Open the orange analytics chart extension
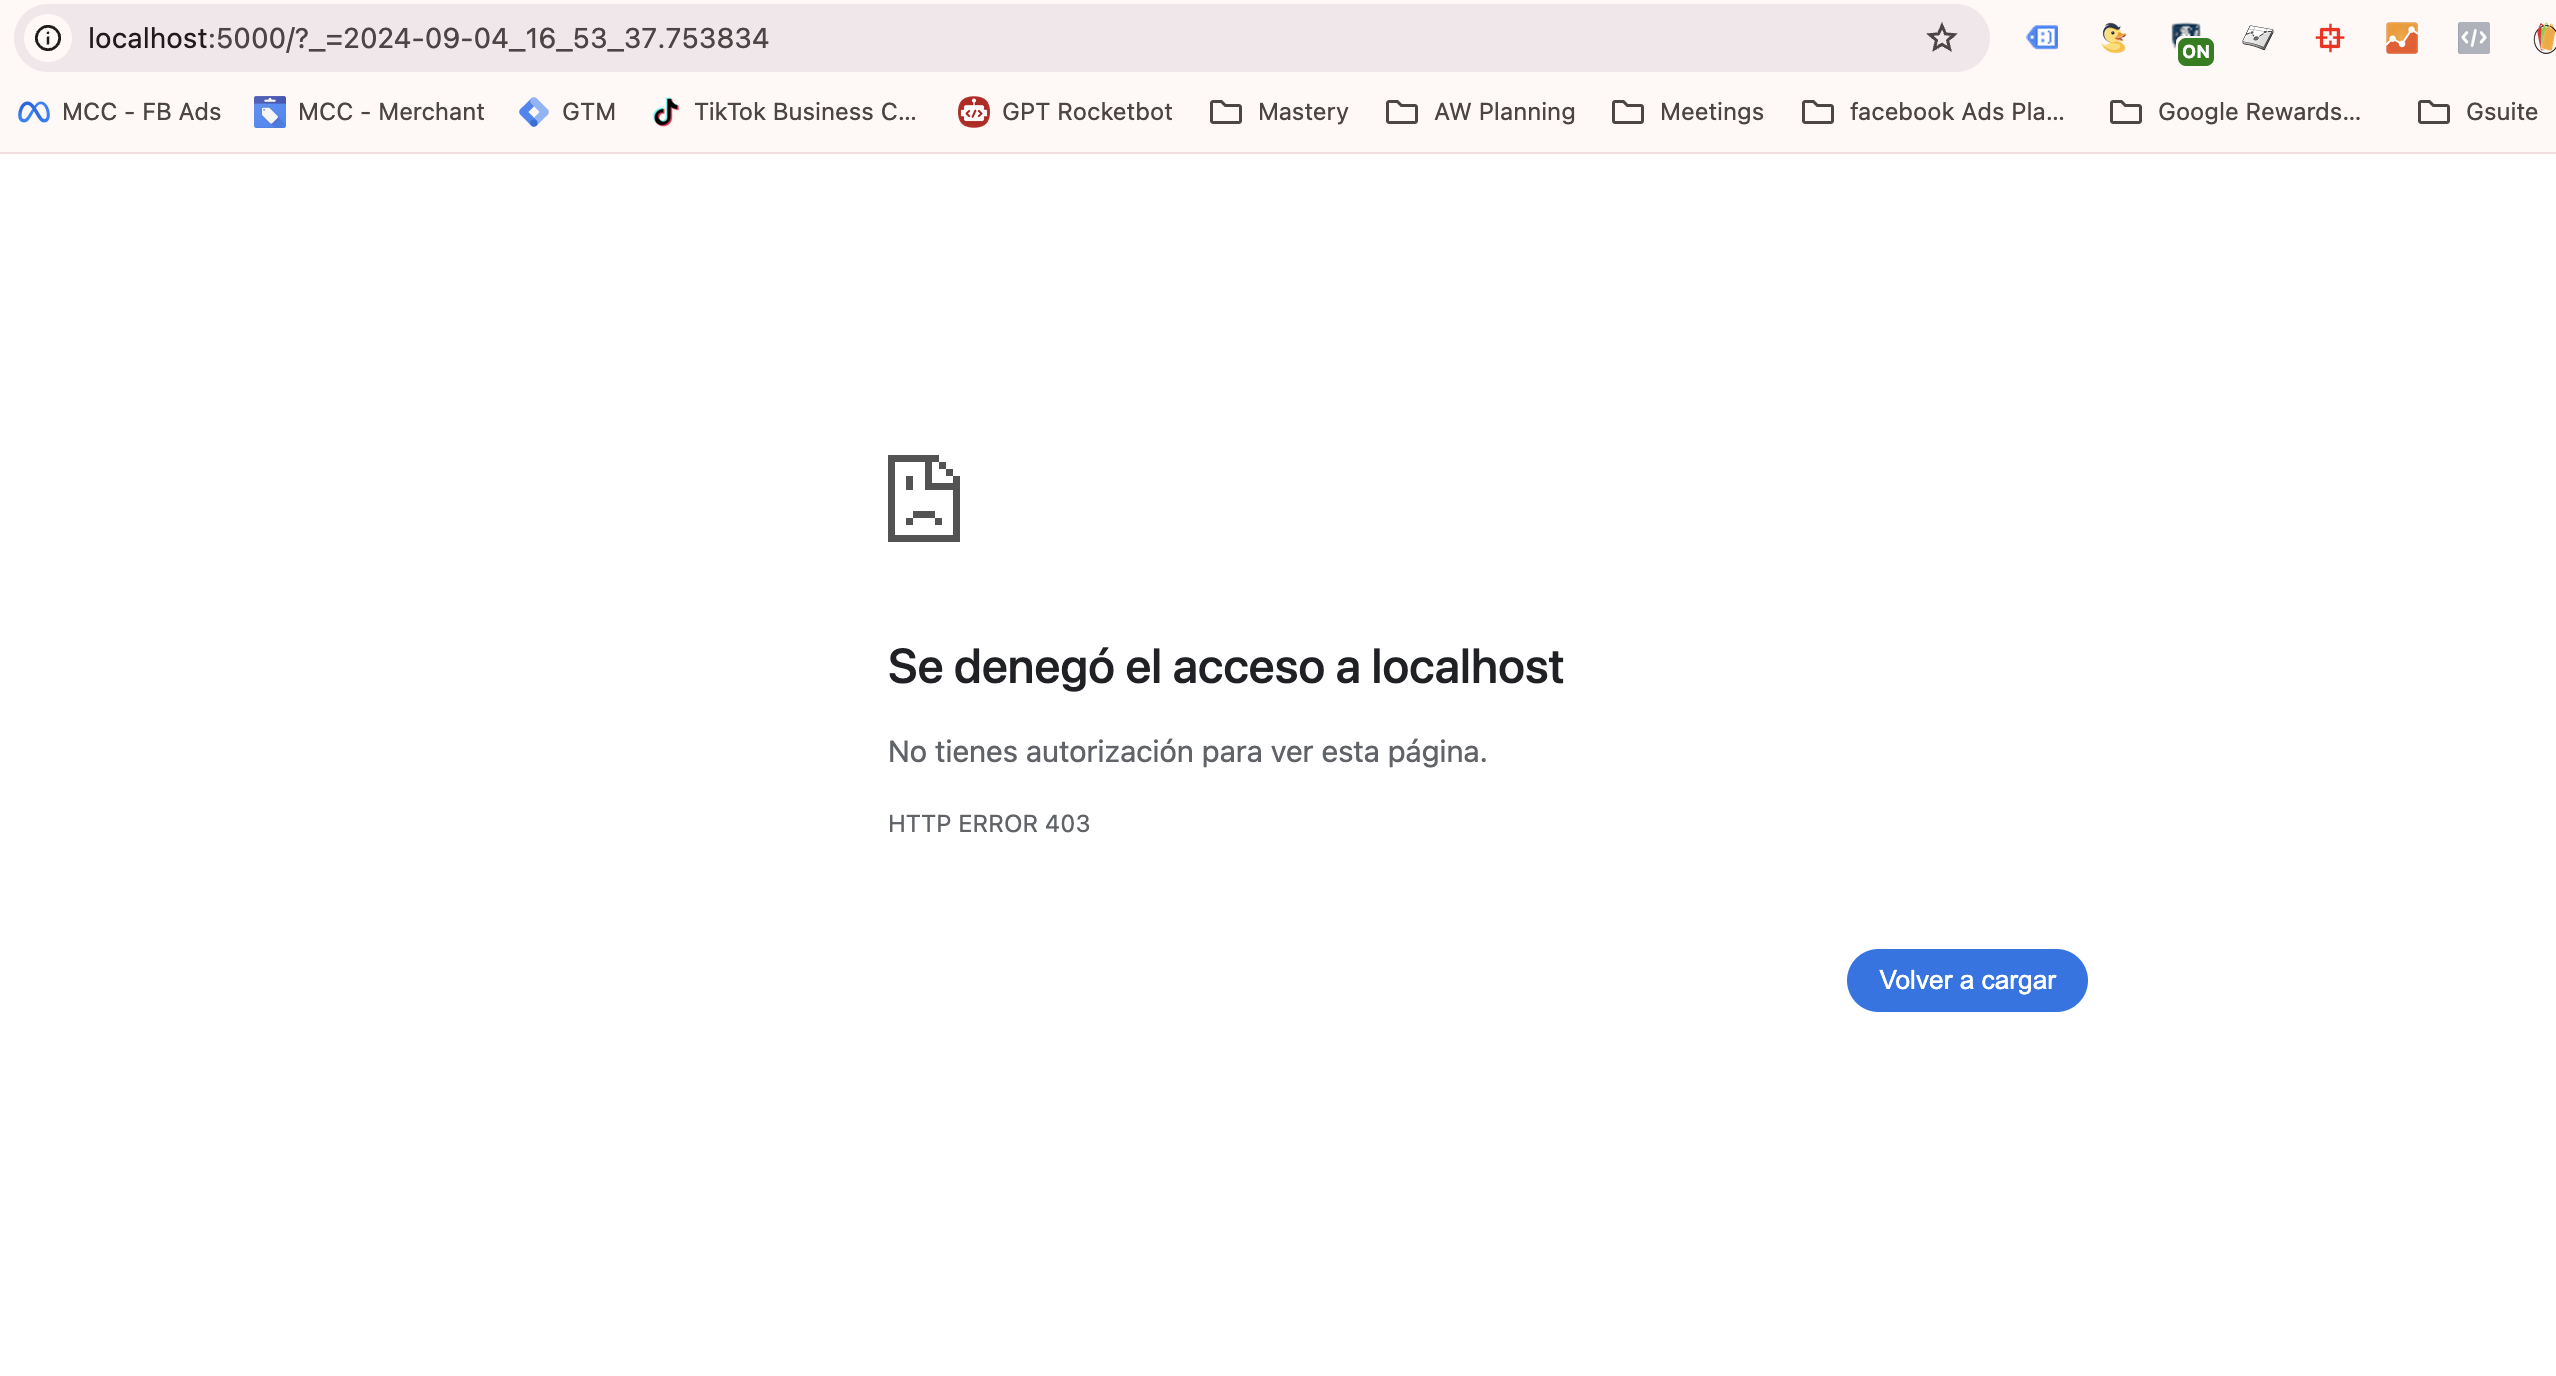Screen dimensions: 2556x1376 (2402, 38)
